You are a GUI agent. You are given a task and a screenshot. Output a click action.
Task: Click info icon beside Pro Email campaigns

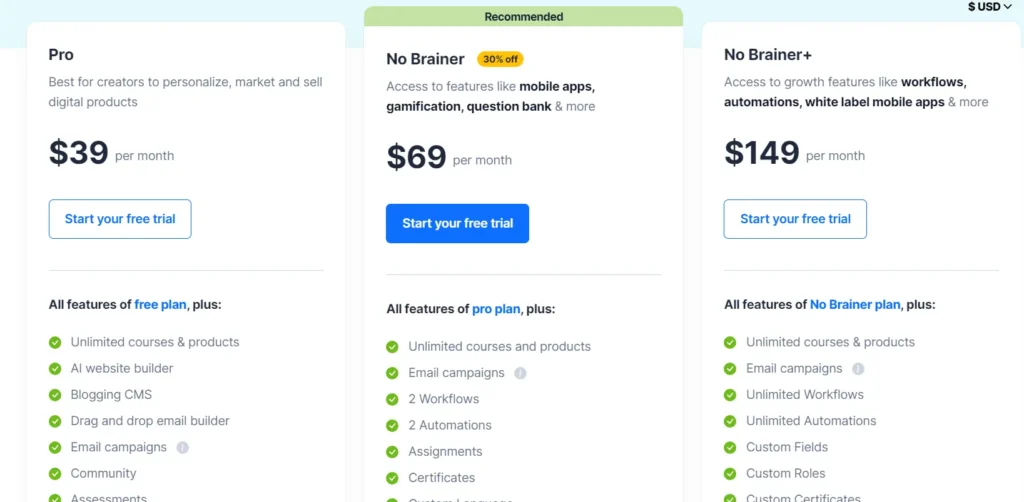183,448
